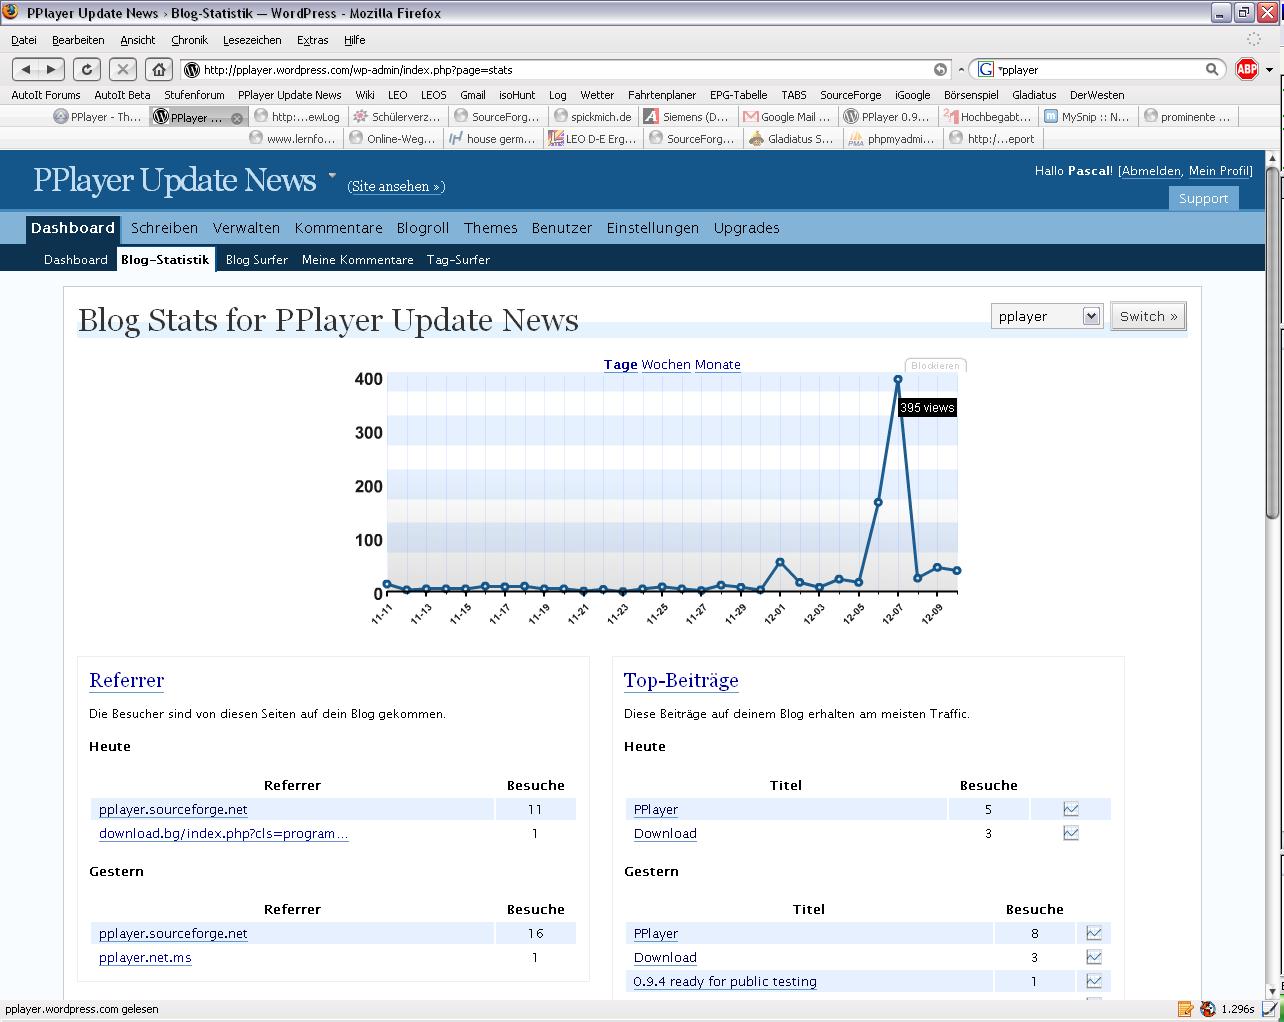This screenshot has width=1284, height=1022.
Task: Open the Adblock Plus ABP icon
Action: pyautogui.click(x=1246, y=69)
